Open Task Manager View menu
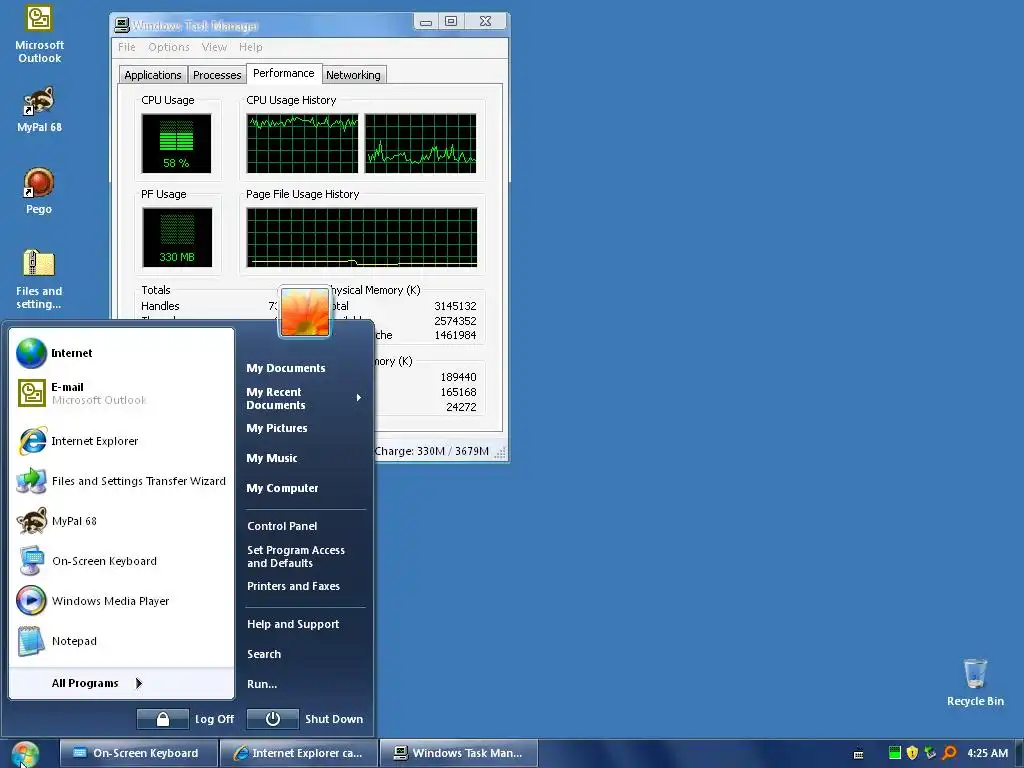Screen dimensions: 1024x768 point(214,47)
